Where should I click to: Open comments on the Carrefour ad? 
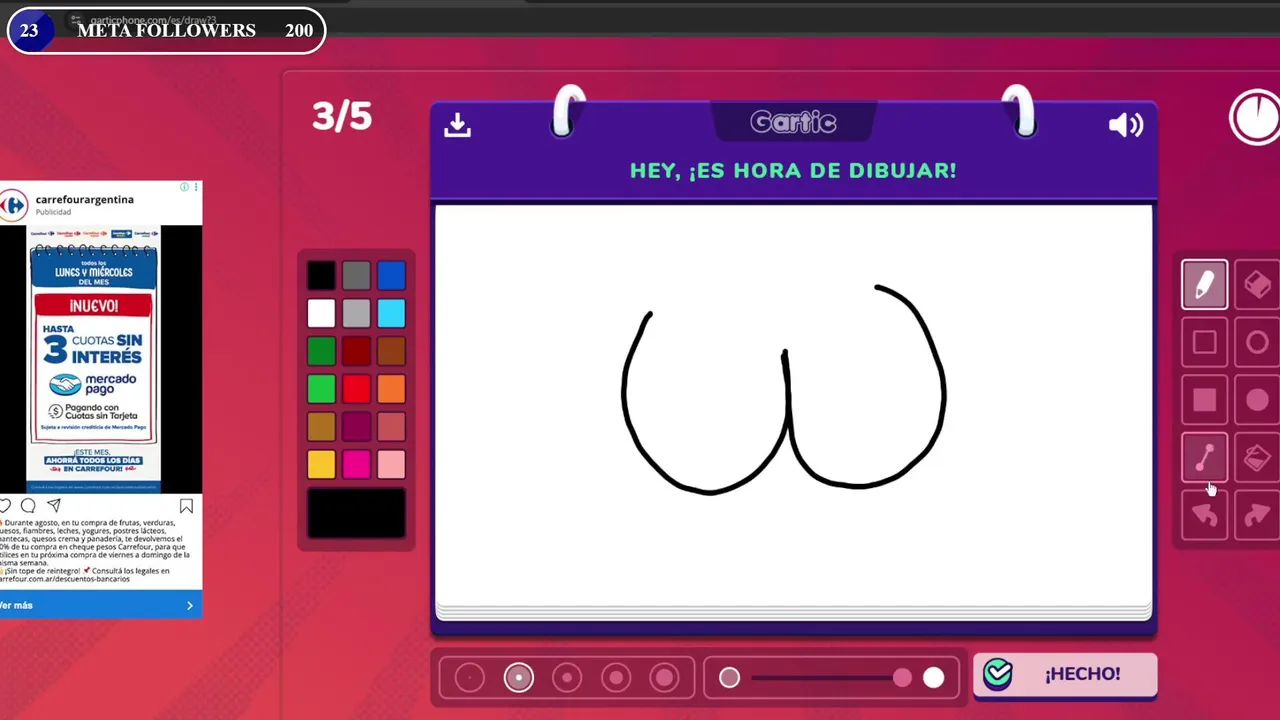[28, 506]
